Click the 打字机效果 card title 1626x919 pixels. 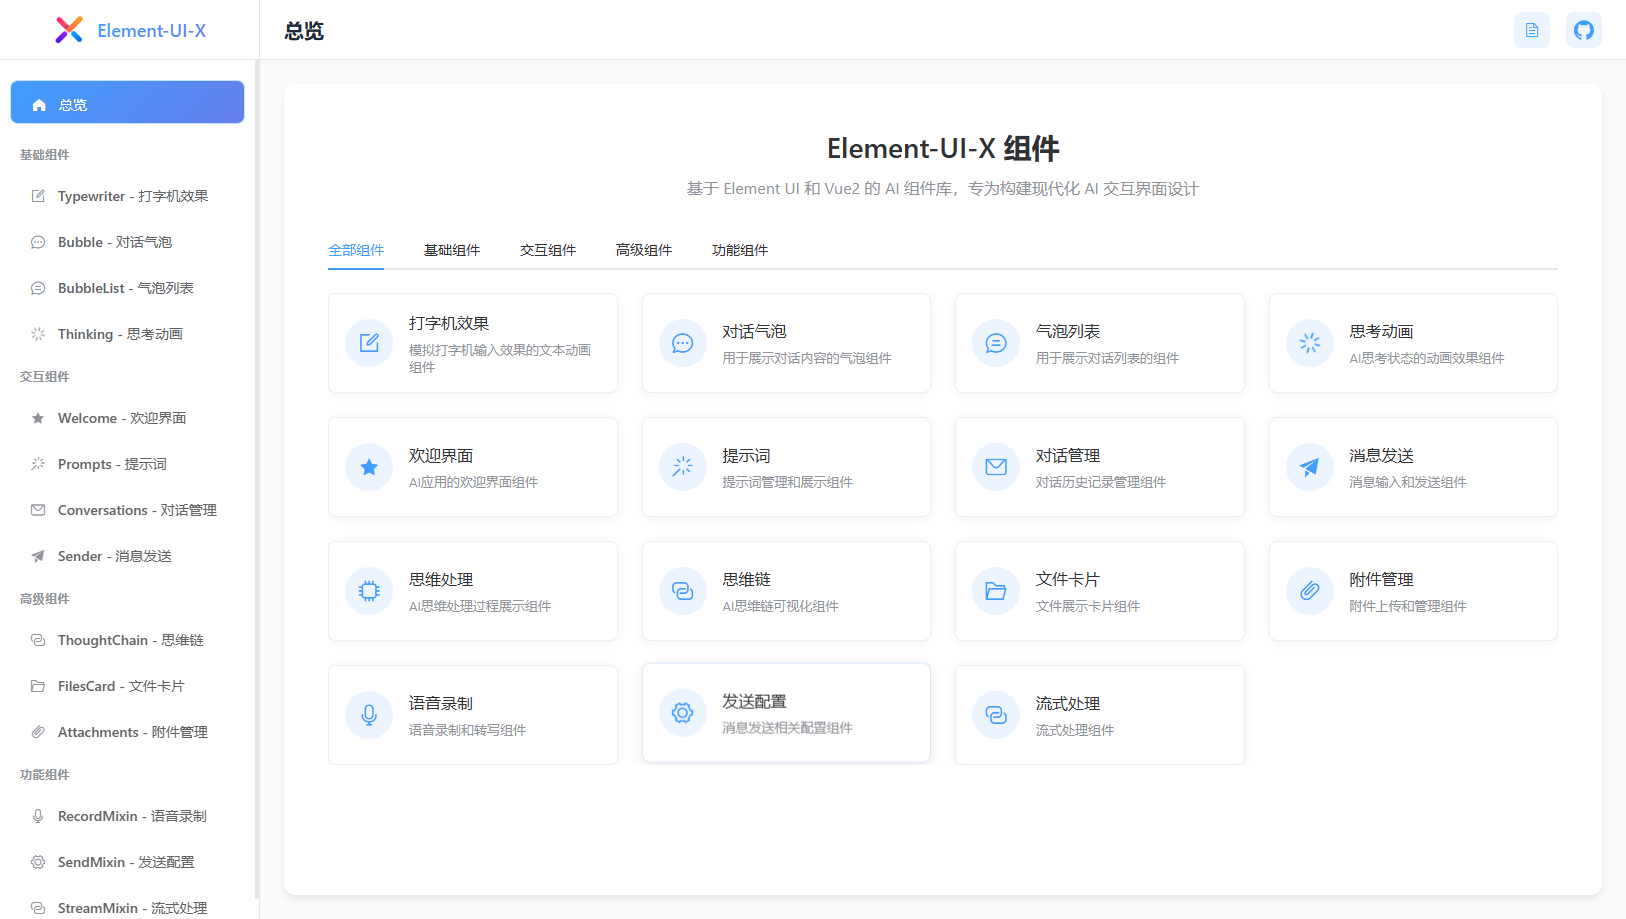pos(449,324)
